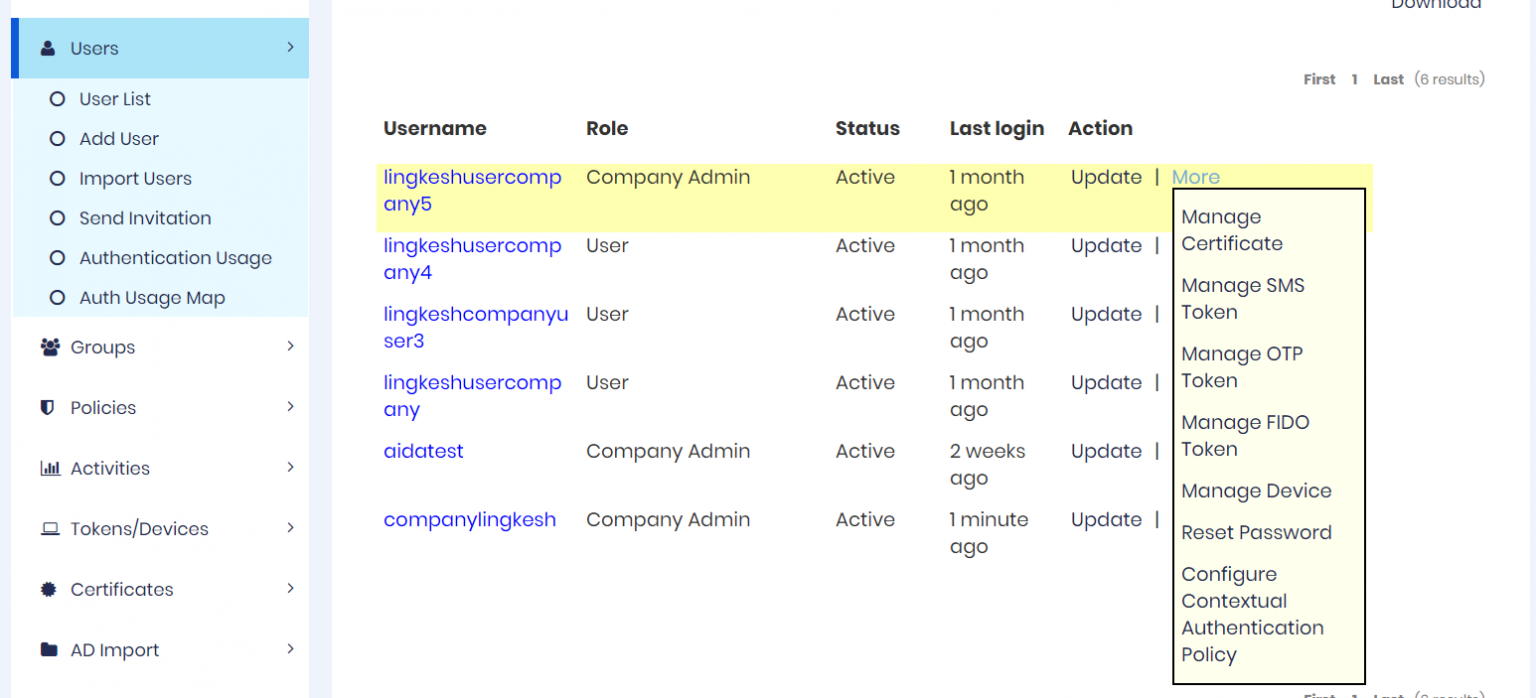Choose Manage SMS Token from More menu
Screen dimensions: 1536x698
1242,298
